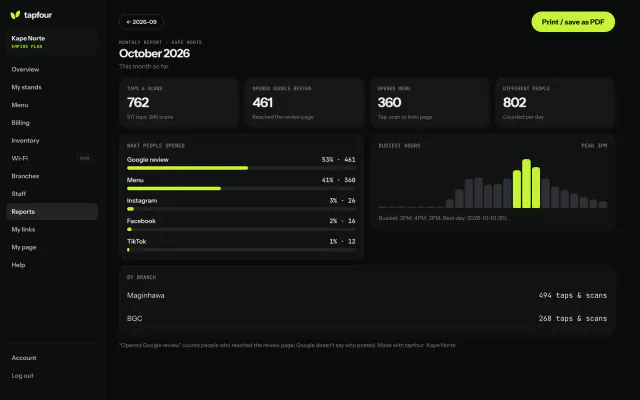Viewport: 640px width, 400px height.
Task: Click the 'Busiest: 3PM, 4PM, 2PM' summary line
Action: (x=443, y=218)
